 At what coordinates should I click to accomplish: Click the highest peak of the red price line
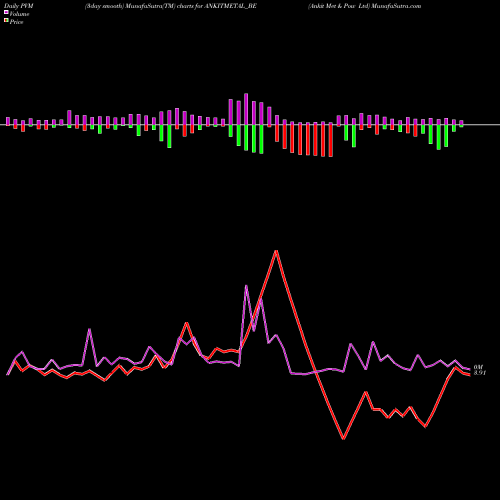point(276,251)
